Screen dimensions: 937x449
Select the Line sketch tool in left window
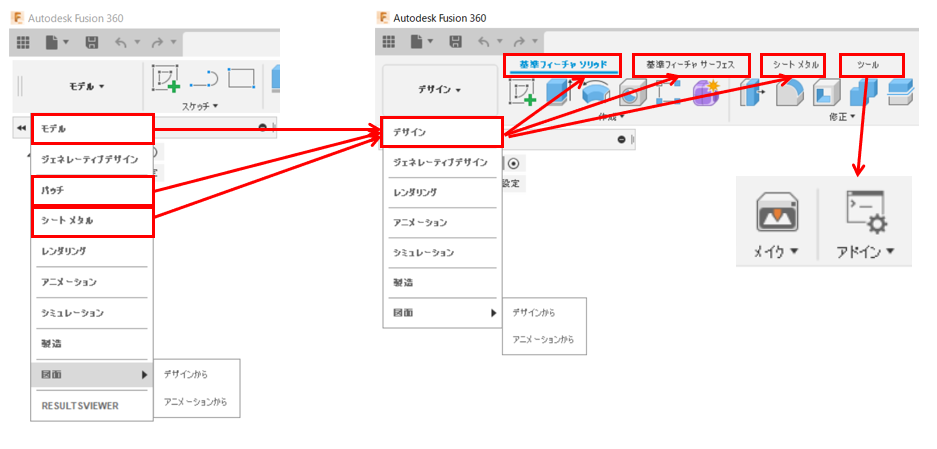pyautogui.click(x=204, y=80)
